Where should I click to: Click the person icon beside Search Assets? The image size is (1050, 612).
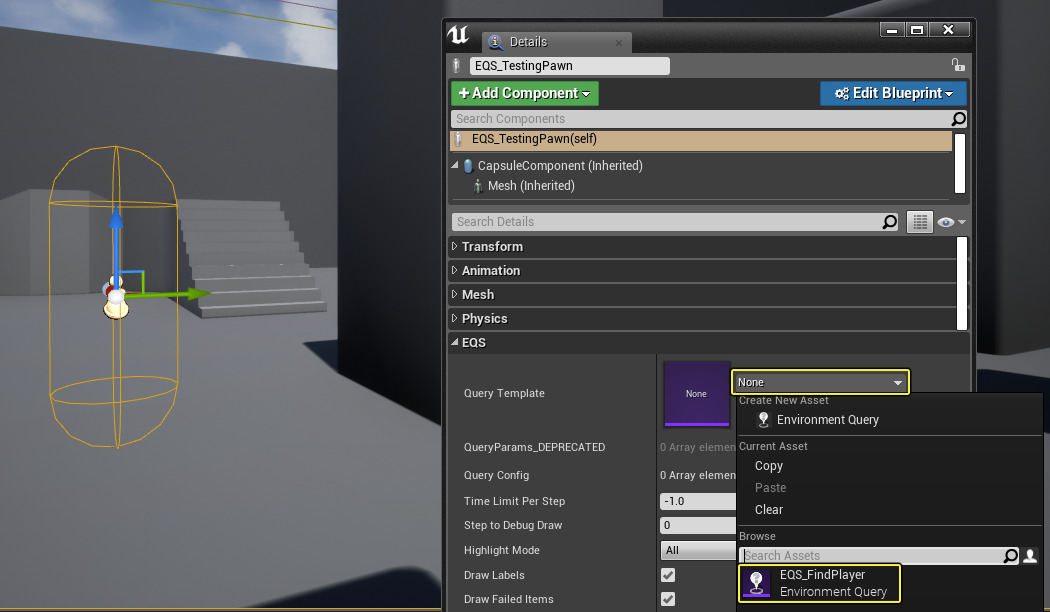pos(1029,556)
